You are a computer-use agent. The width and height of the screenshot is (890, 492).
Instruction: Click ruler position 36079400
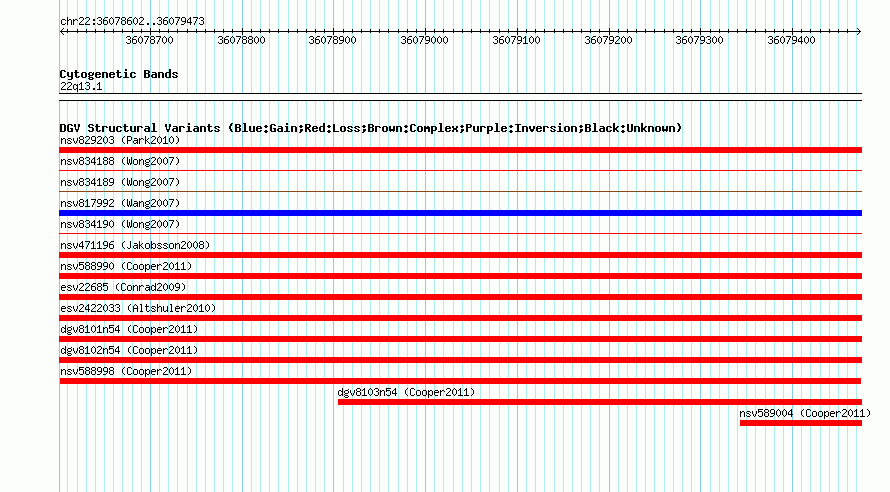click(791, 40)
